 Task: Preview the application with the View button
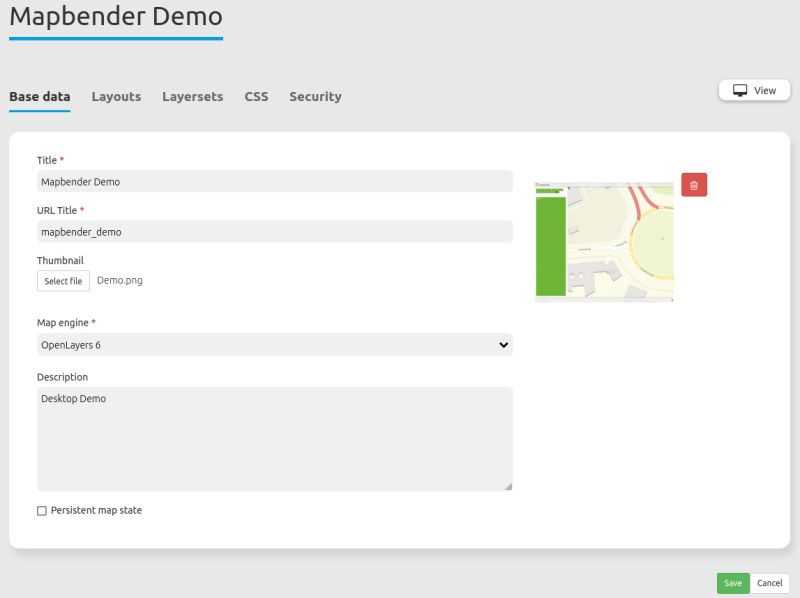(755, 89)
